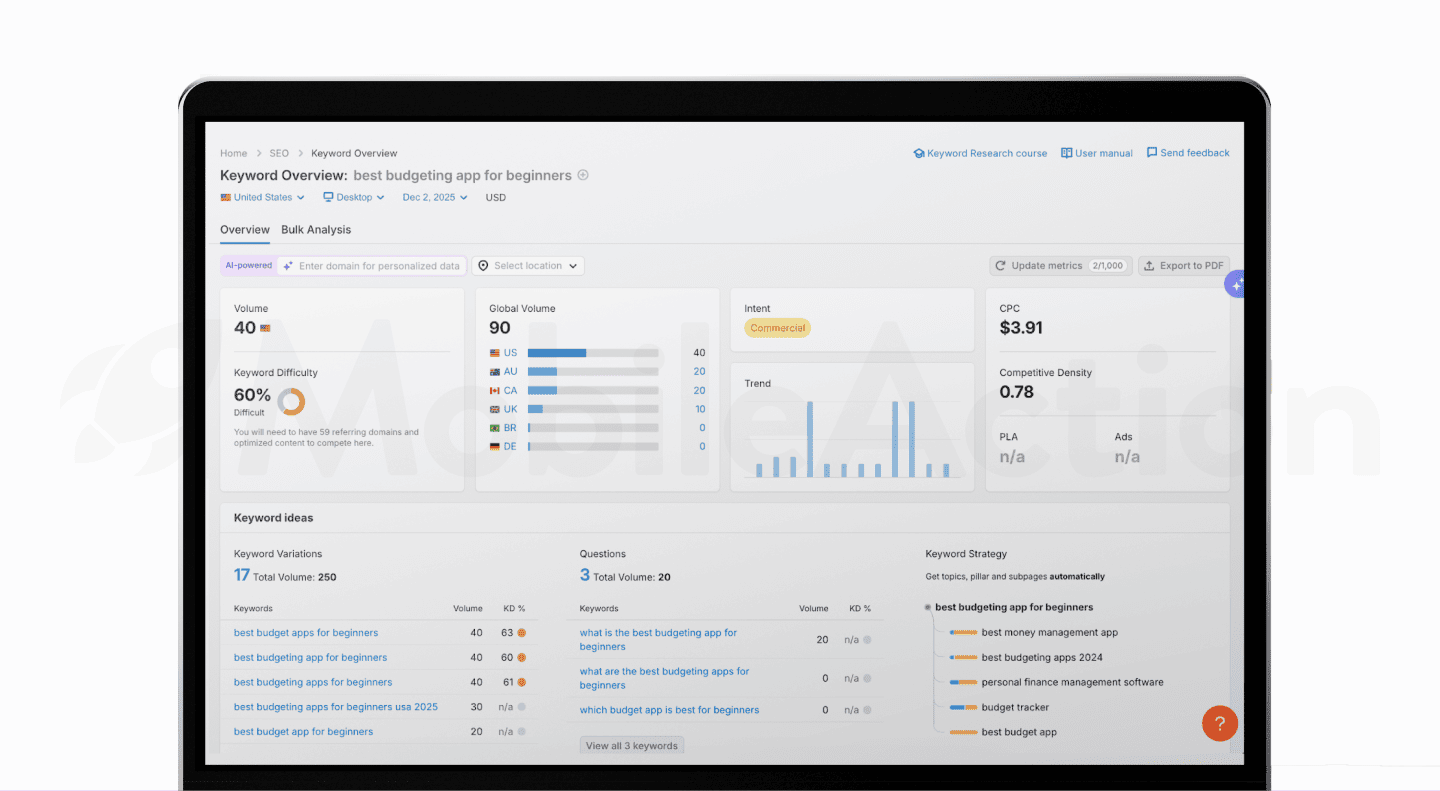Open the Desktop device dropdown
The width and height of the screenshot is (1440, 791).
click(x=354, y=198)
